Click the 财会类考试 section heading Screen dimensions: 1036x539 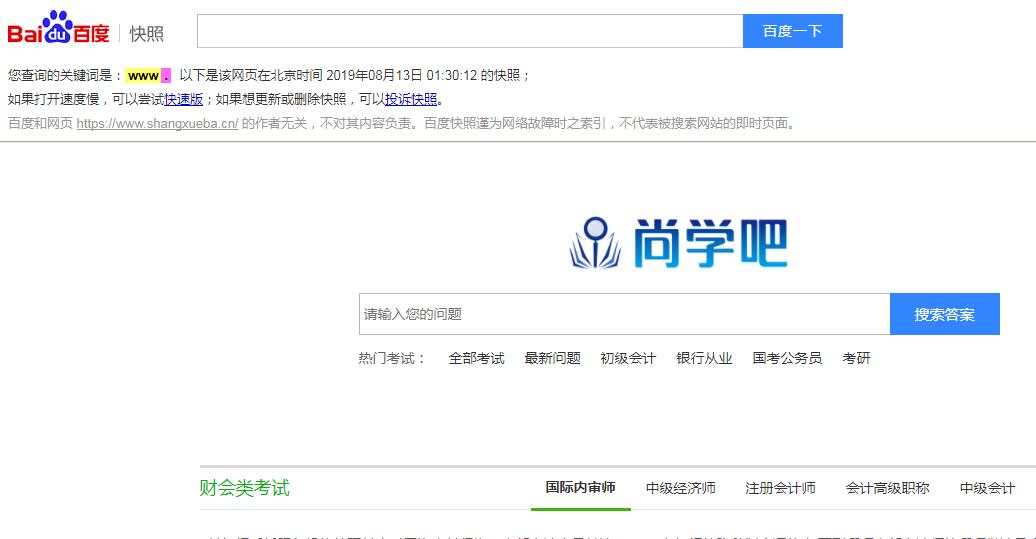(244, 488)
